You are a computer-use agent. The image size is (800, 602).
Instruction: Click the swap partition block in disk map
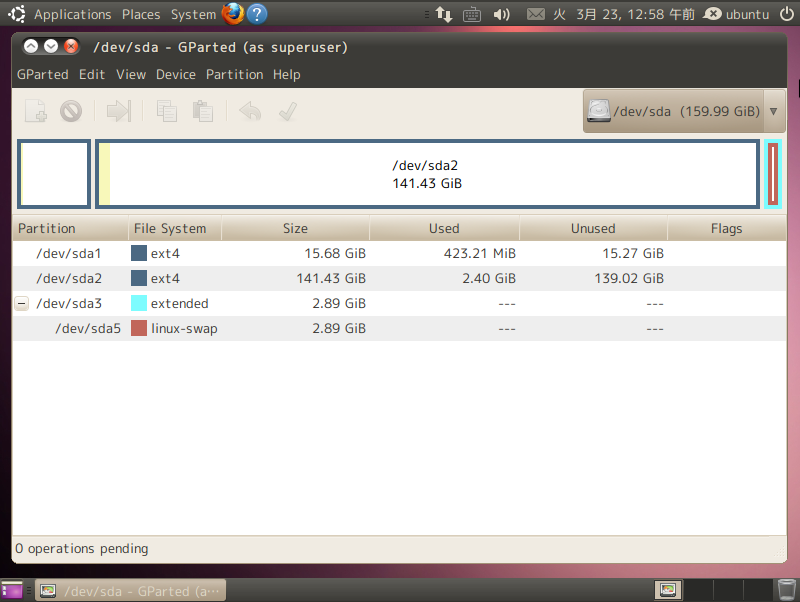coord(773,174)
